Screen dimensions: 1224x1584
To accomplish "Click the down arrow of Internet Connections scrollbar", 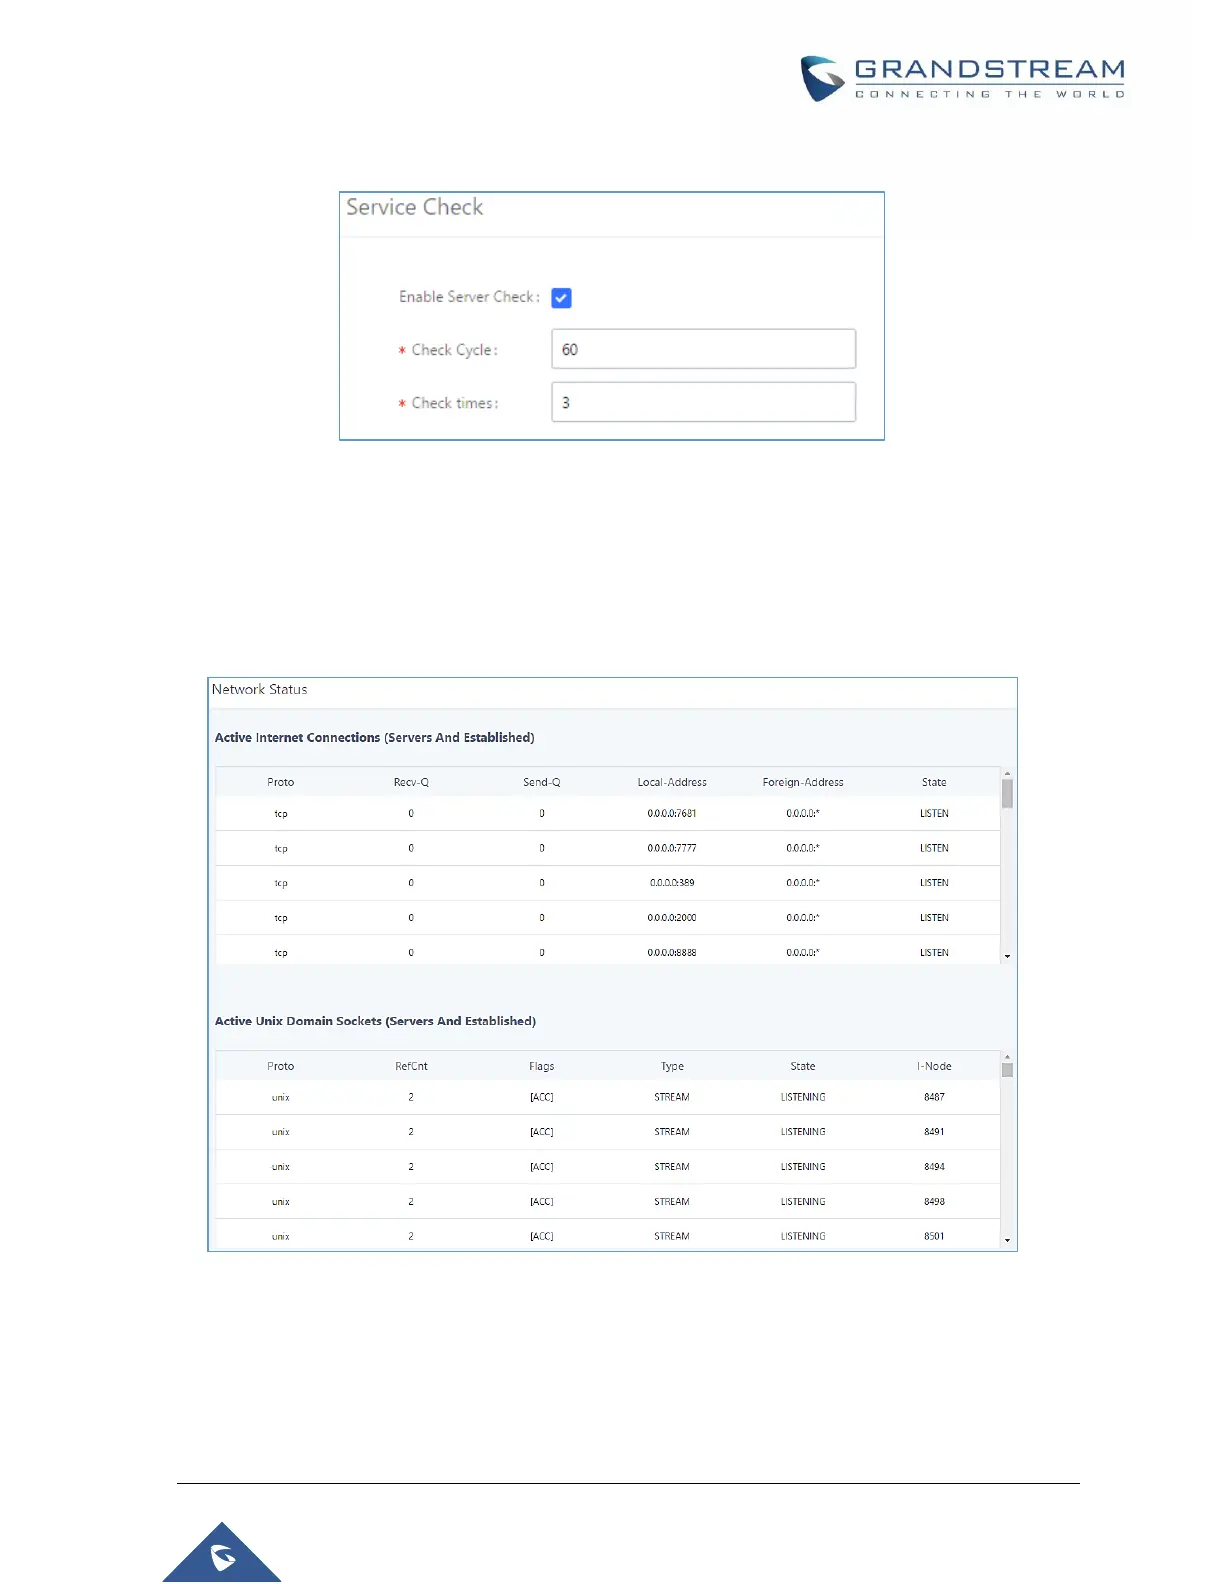I will pyautogui.click(x=1007, y=957).
